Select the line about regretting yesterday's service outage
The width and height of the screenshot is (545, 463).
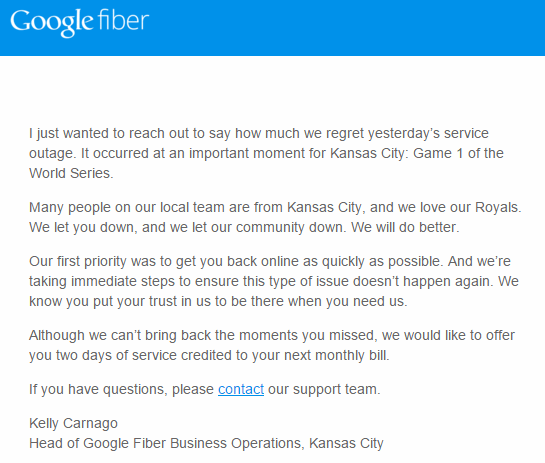tap(259, 133)
